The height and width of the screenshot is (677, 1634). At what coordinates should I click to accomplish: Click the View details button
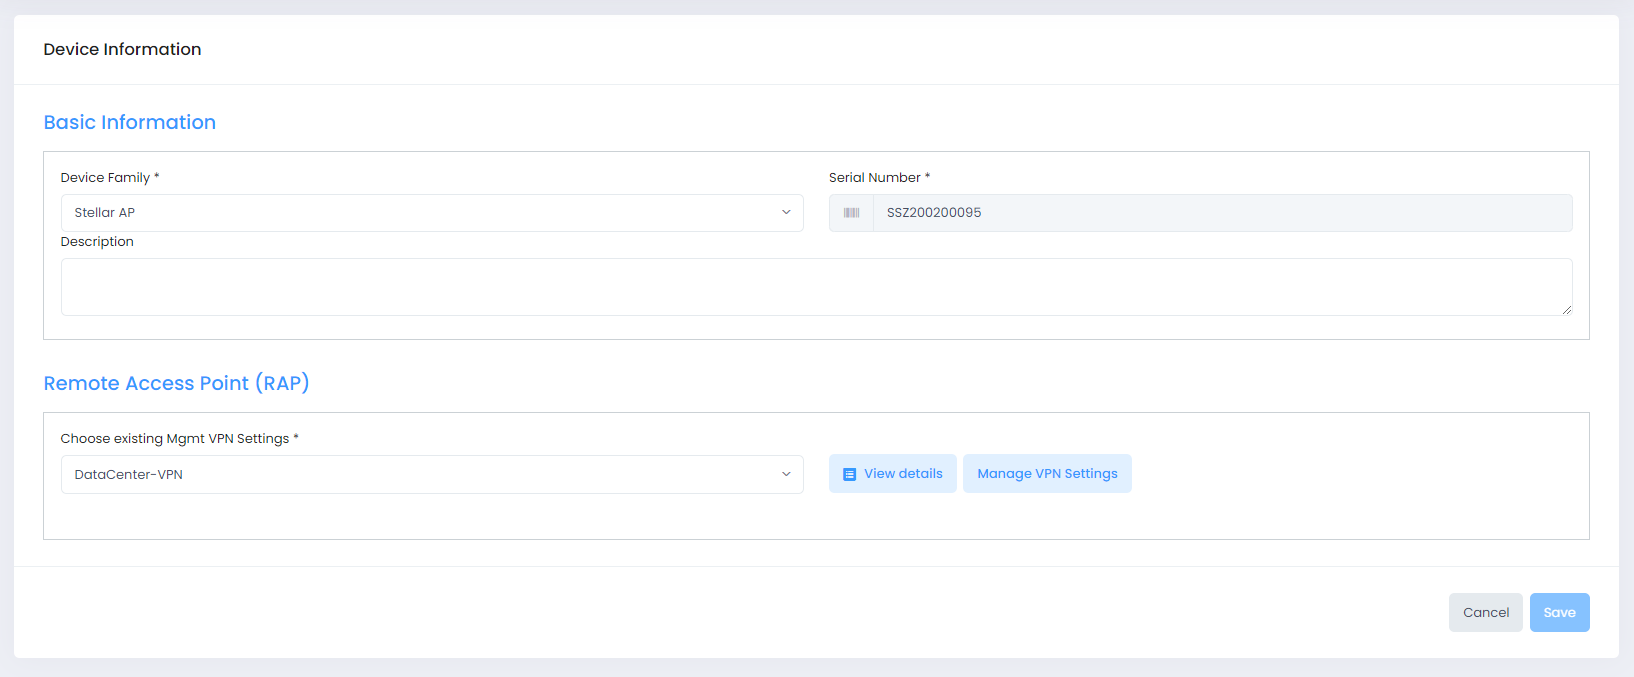892,474
